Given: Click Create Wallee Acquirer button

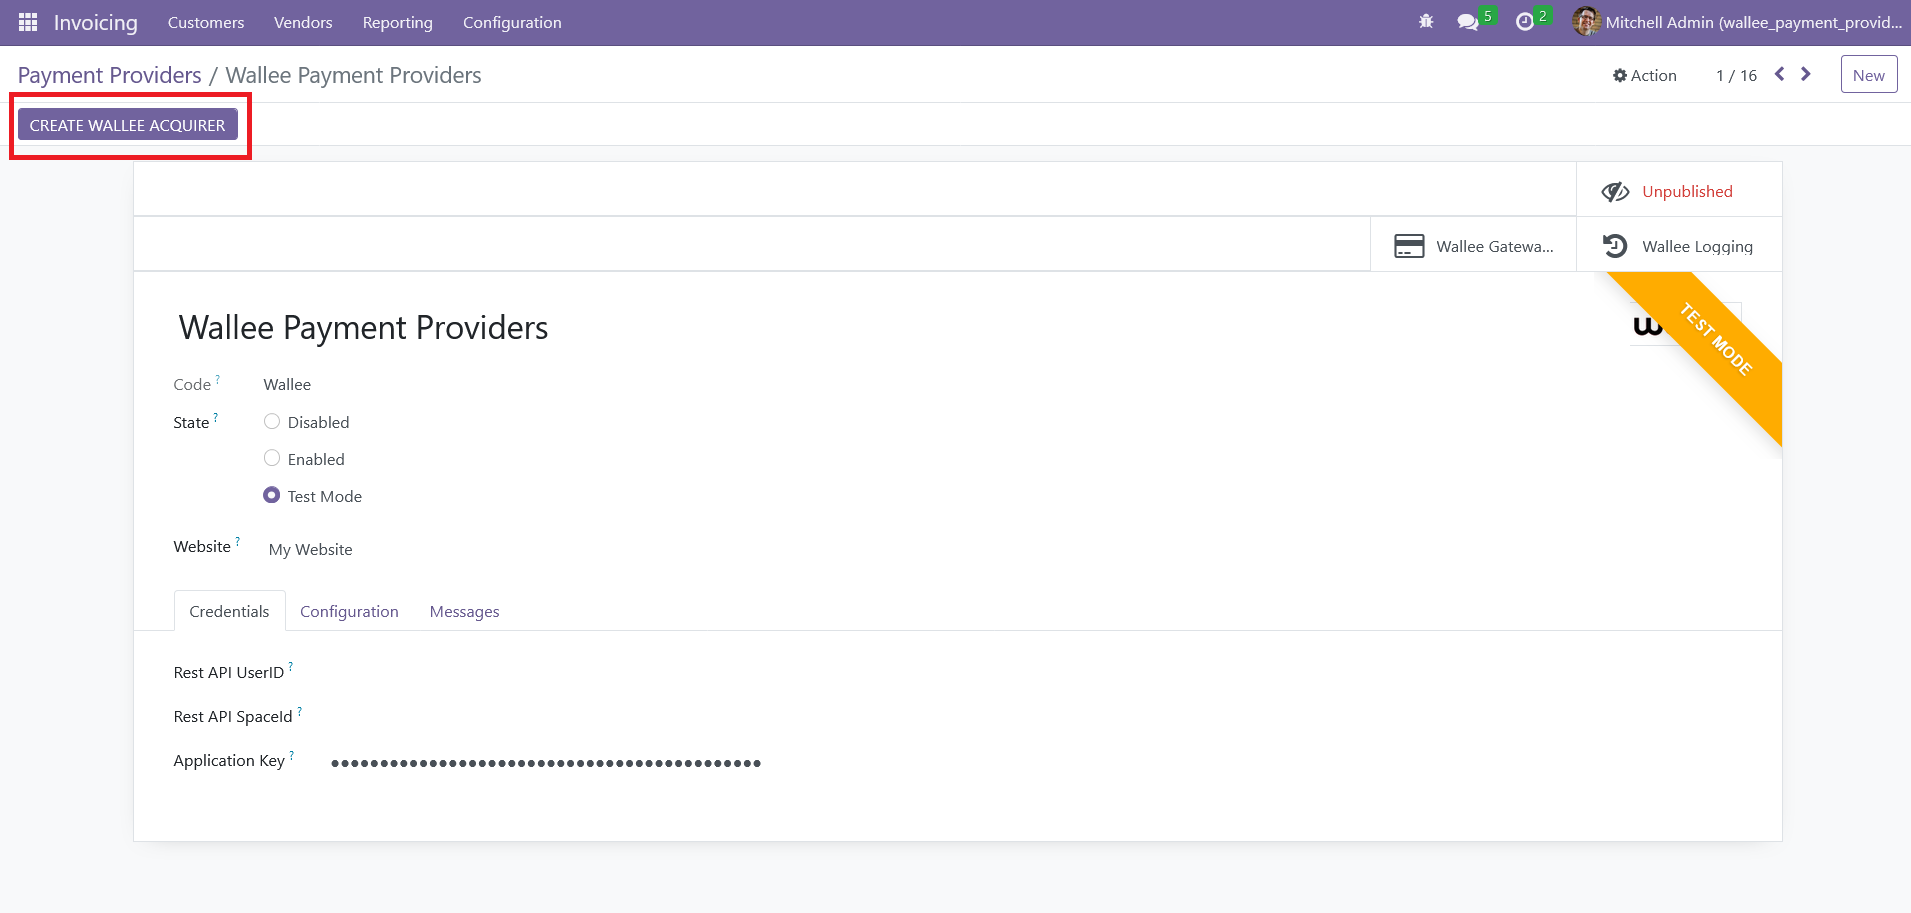Looking at the screenshot, I should pos(128,125).
